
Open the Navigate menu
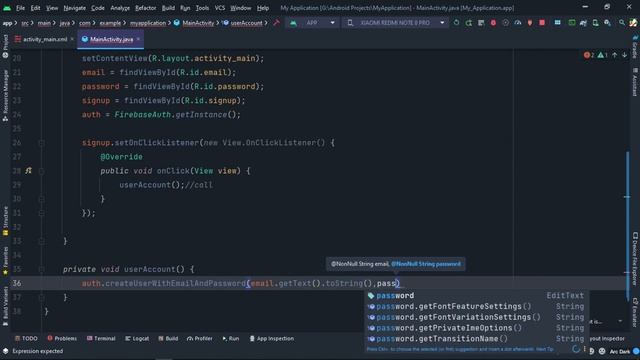[x=75, y=8]
